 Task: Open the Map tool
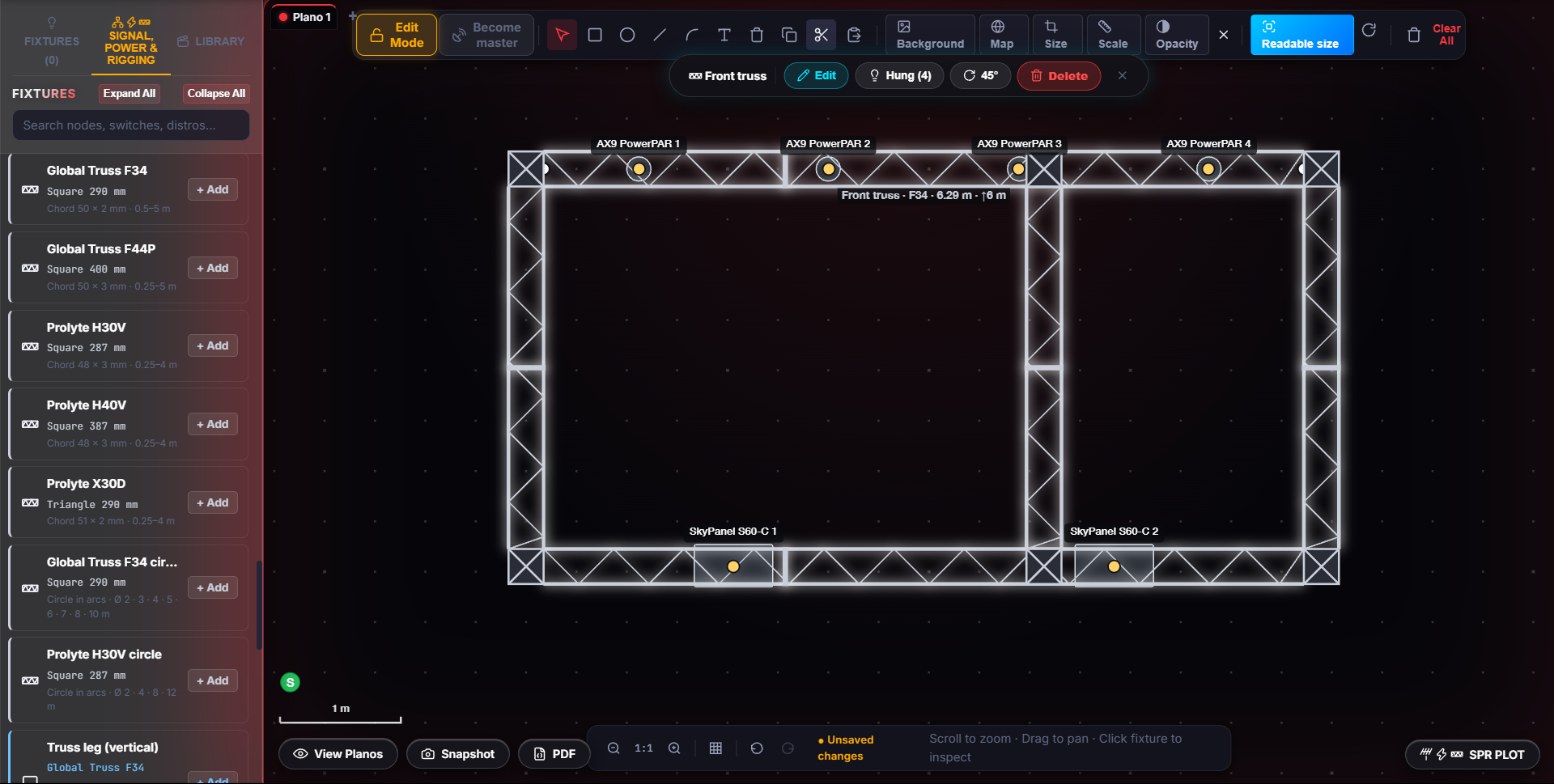pyautogui.click(x=1001, y=35)
